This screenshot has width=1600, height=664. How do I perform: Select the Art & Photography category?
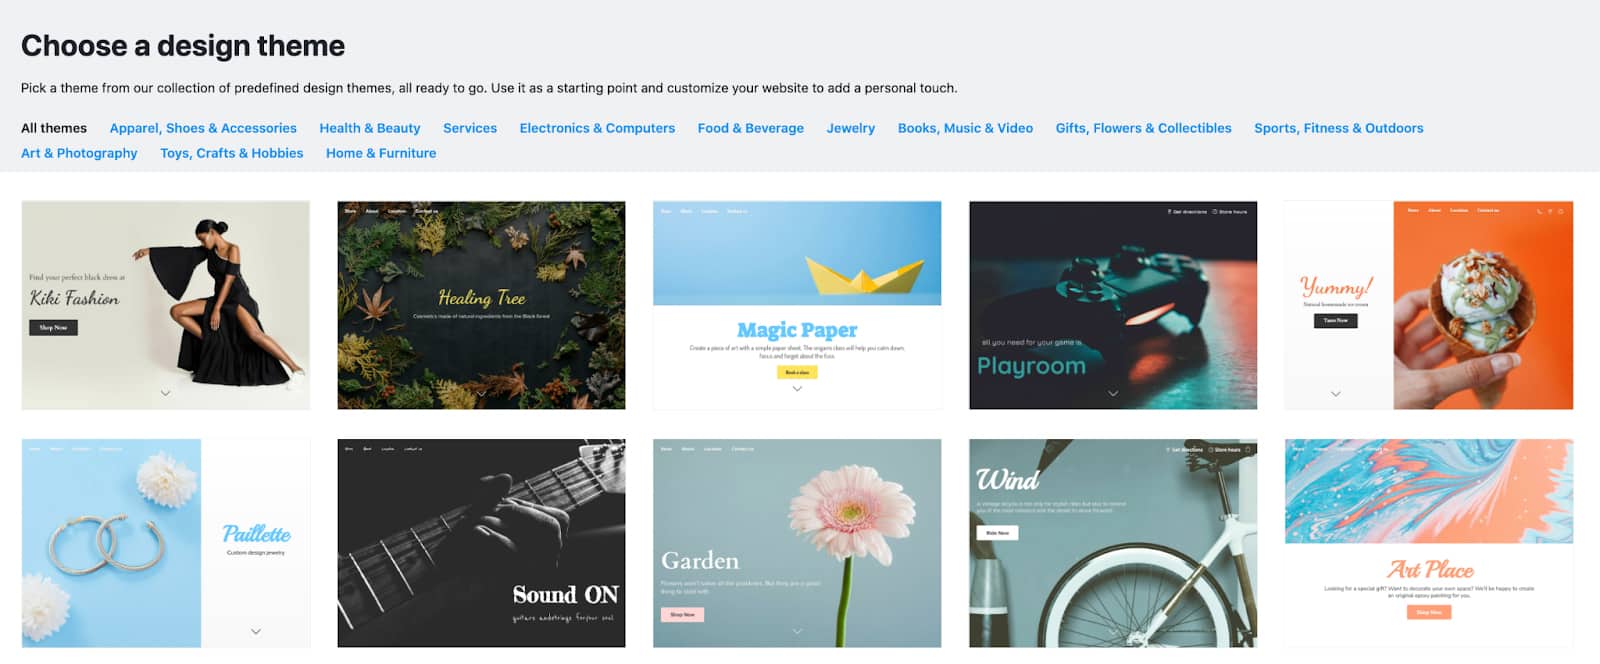click(79, 153)
